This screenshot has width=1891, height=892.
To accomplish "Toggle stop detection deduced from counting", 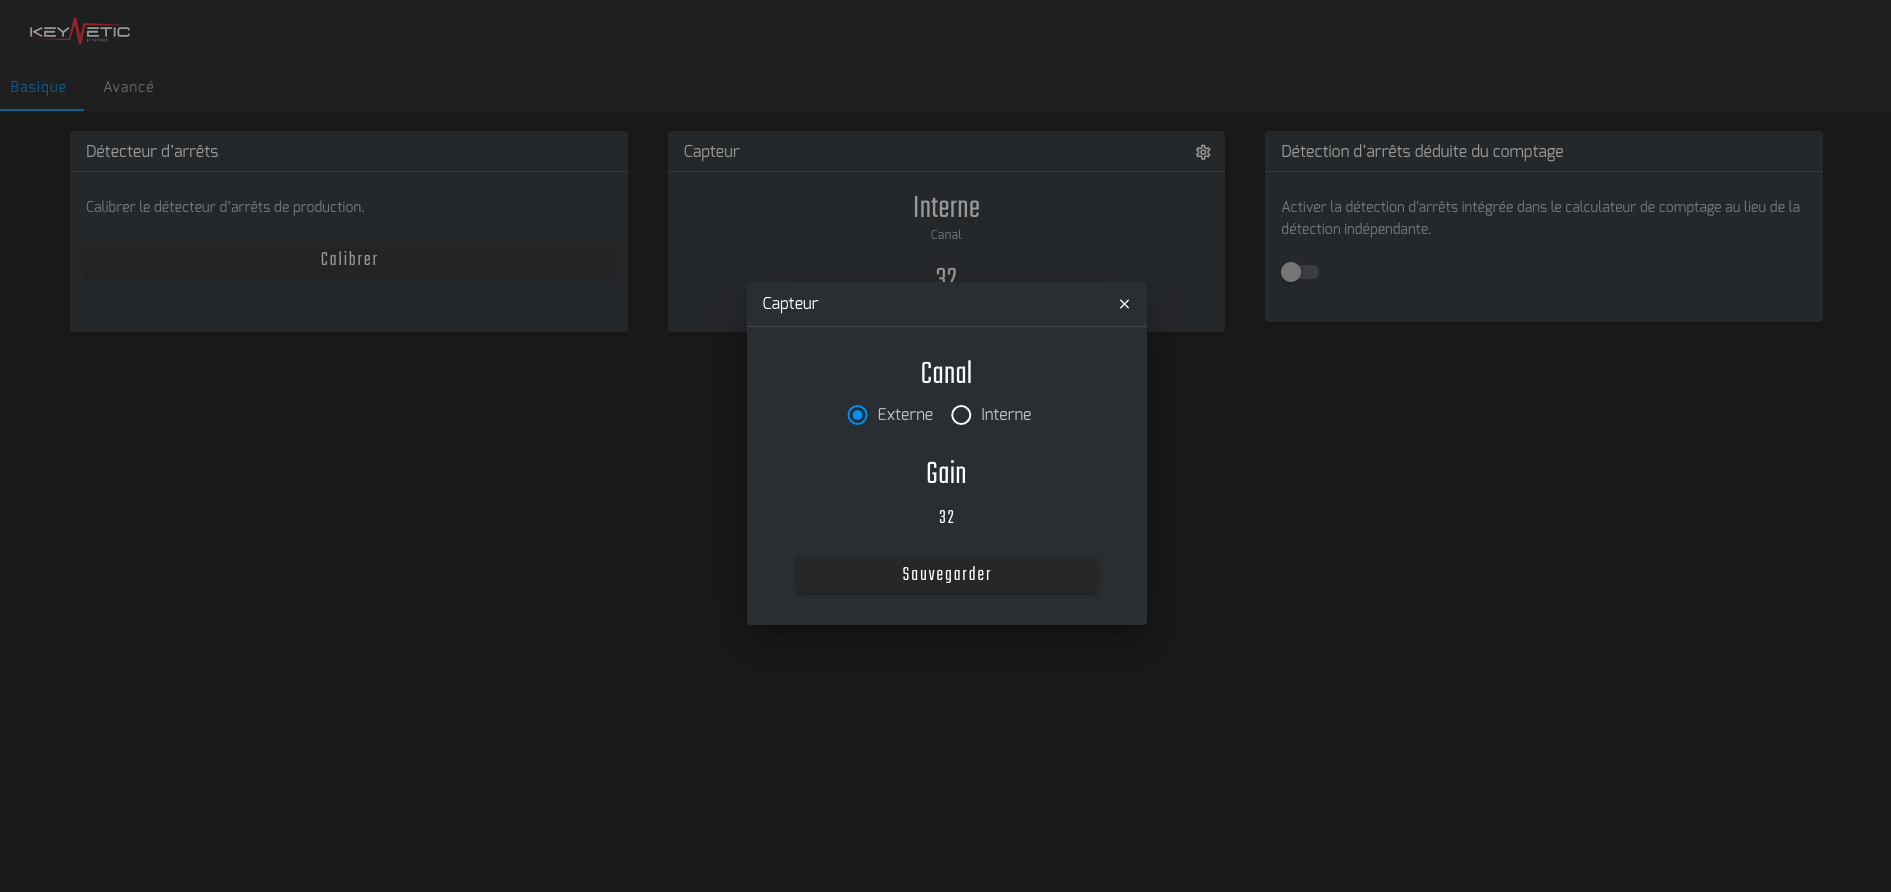I will point(1300,272).
